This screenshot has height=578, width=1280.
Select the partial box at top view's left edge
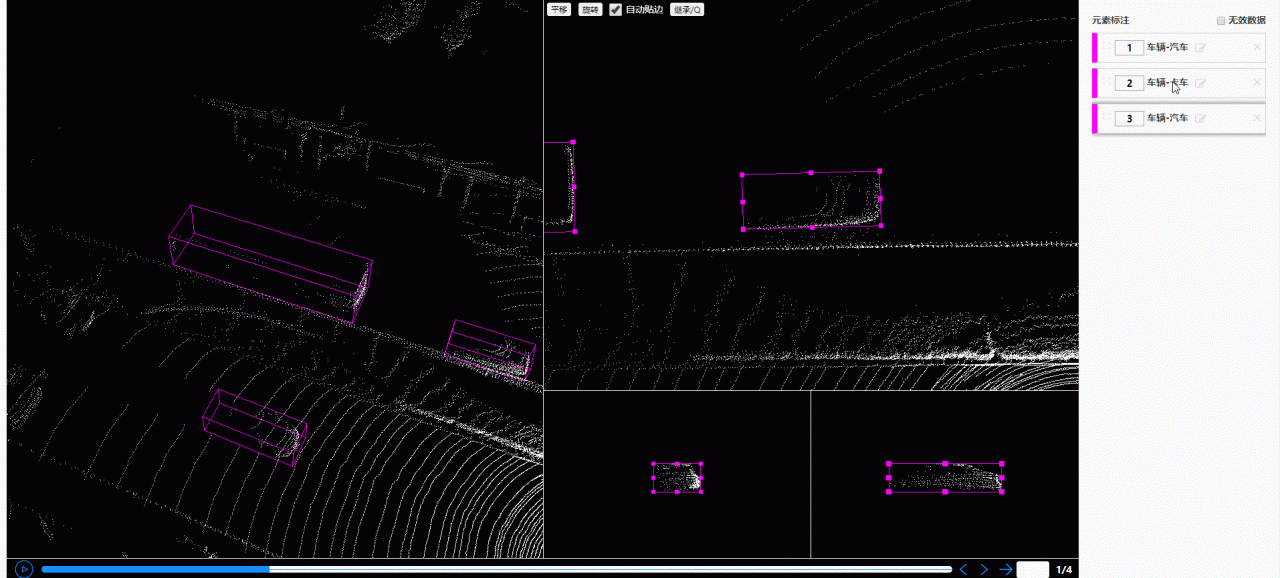click(x=560, y=187)
